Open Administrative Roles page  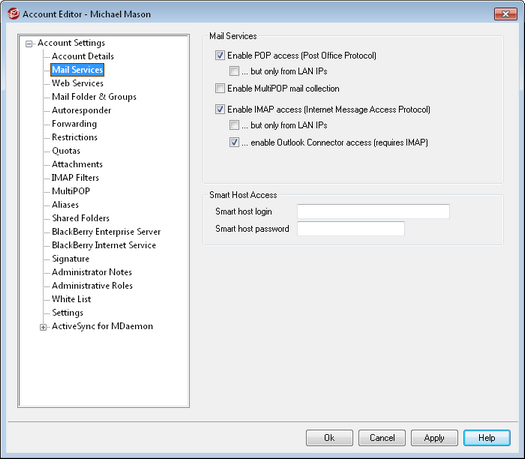92,286
